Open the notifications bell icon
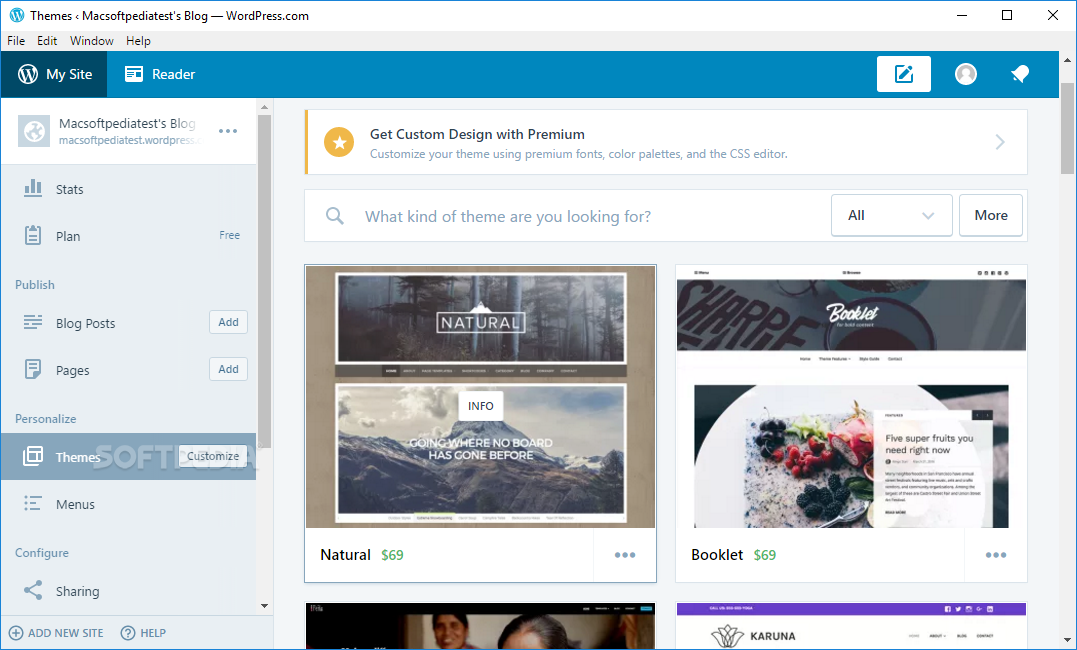1077x650 pixels. (1020, 74)
